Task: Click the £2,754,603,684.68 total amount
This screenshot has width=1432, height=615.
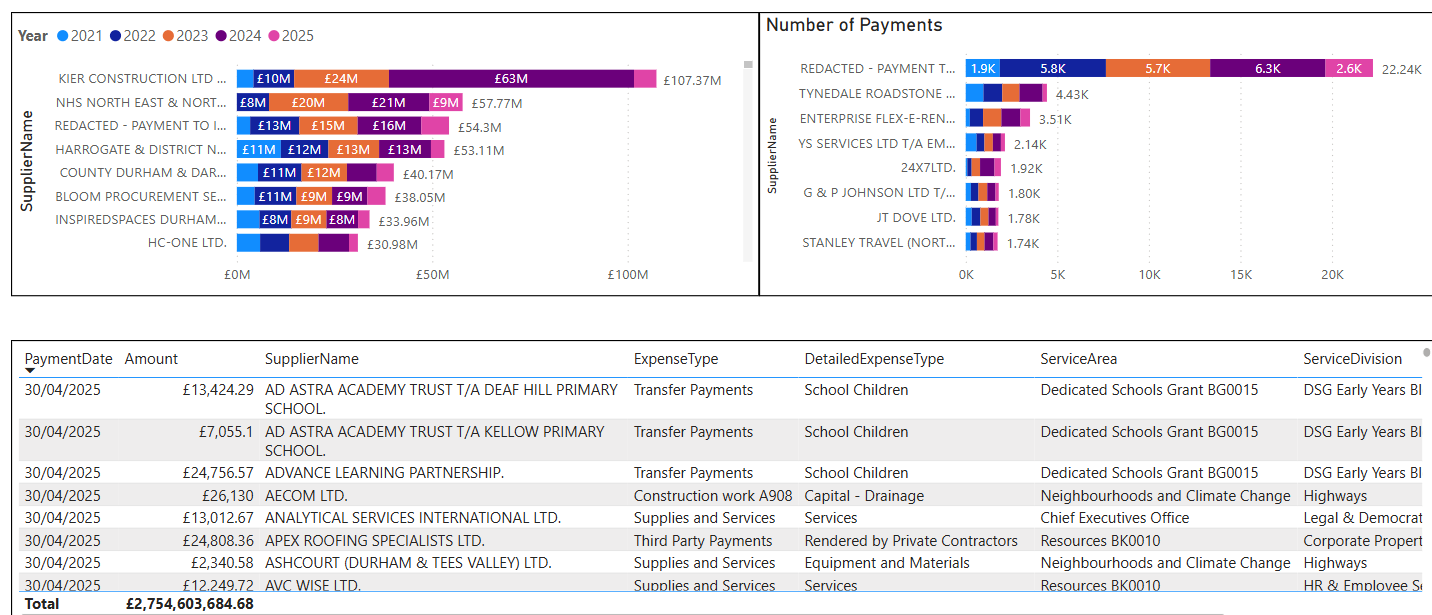Action: 190,603
